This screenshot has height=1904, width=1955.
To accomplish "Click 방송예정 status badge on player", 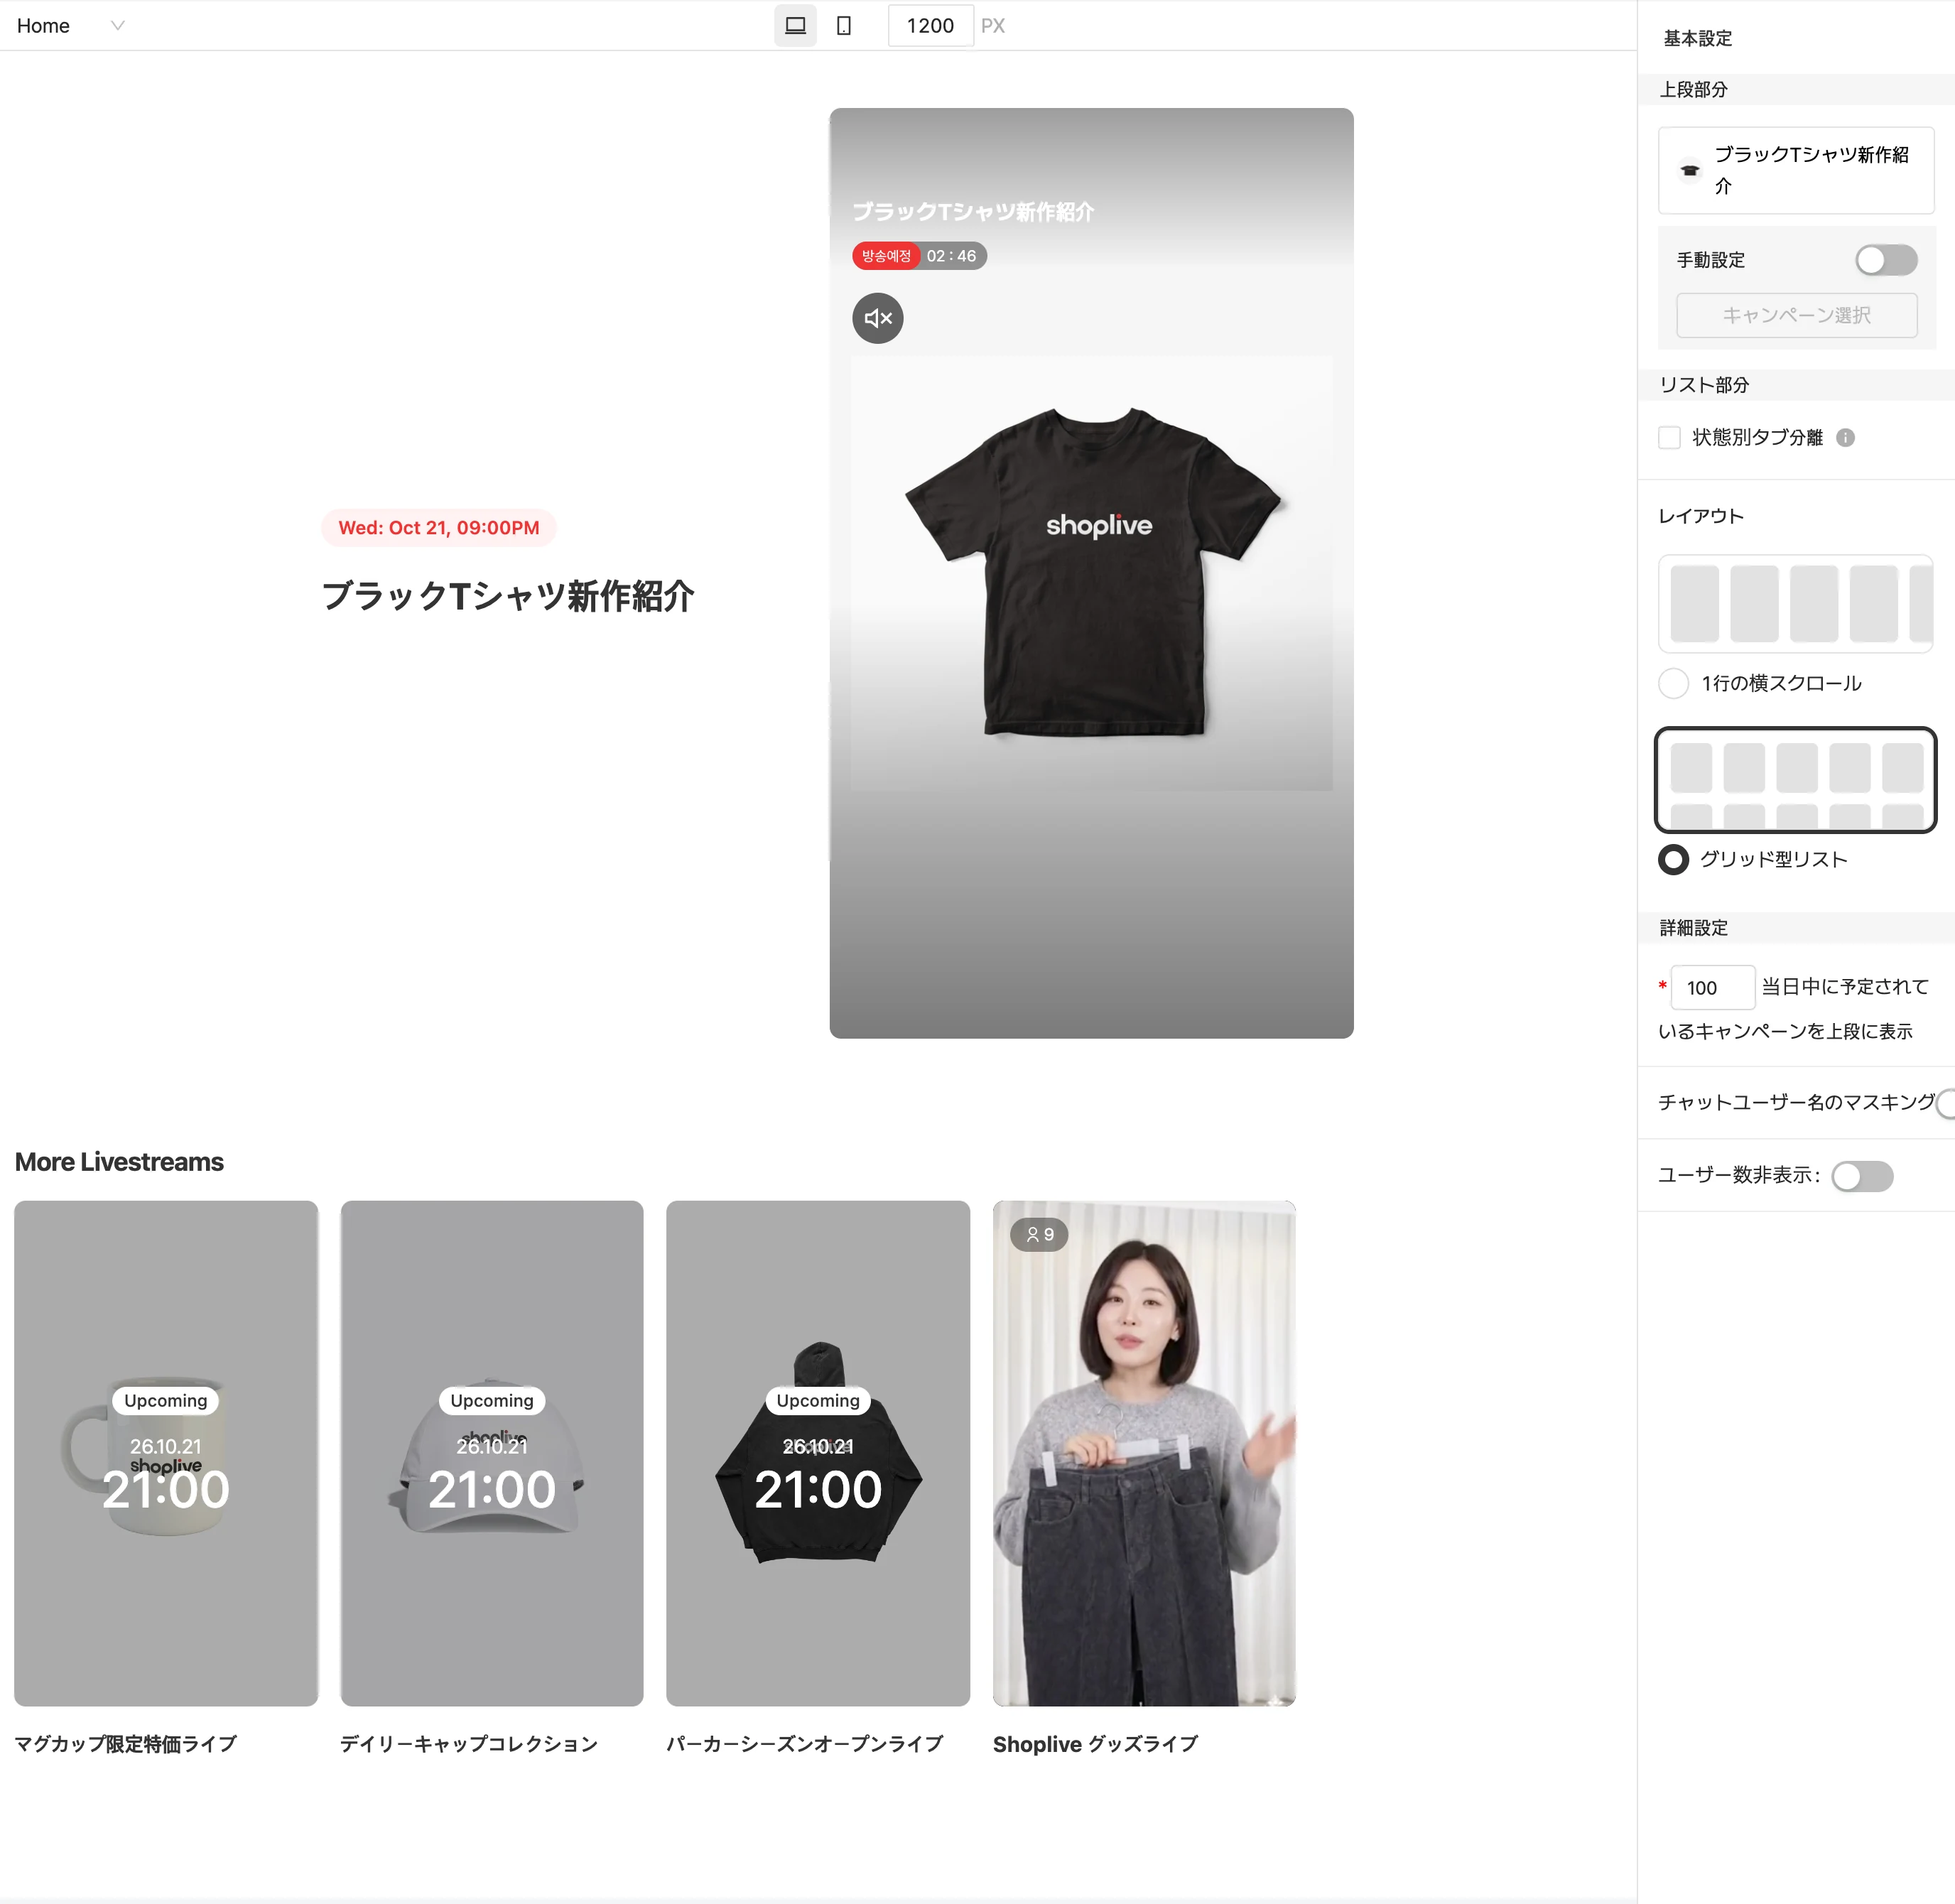I will point(886,256).
